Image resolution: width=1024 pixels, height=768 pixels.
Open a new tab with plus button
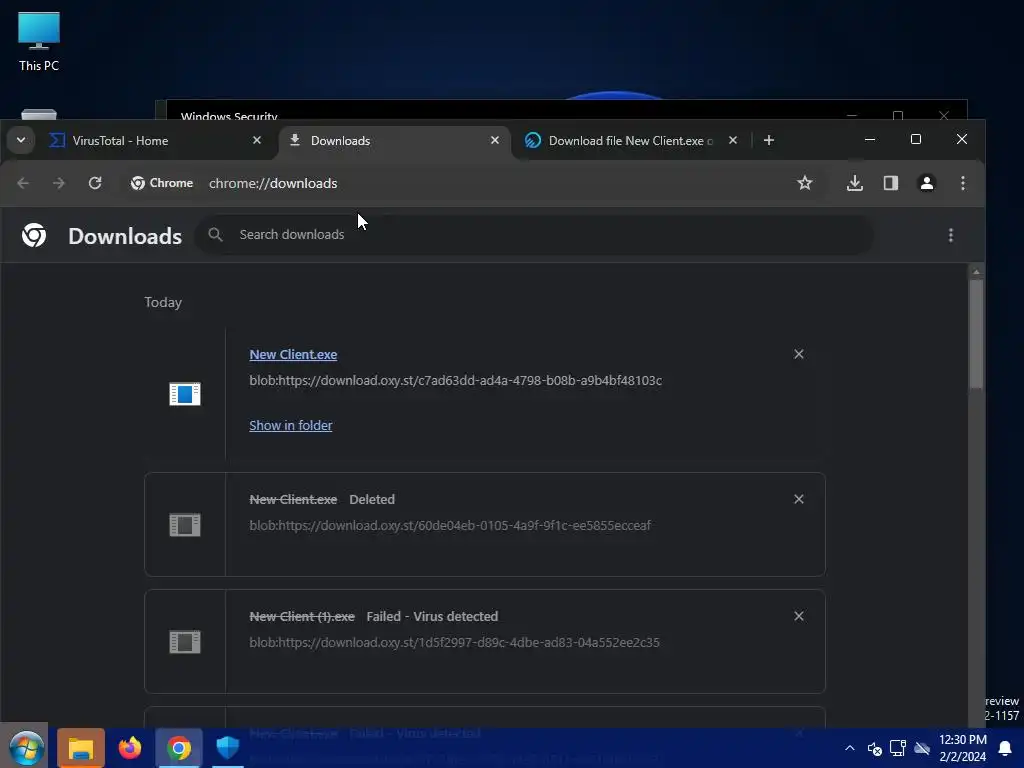[769, 140]
